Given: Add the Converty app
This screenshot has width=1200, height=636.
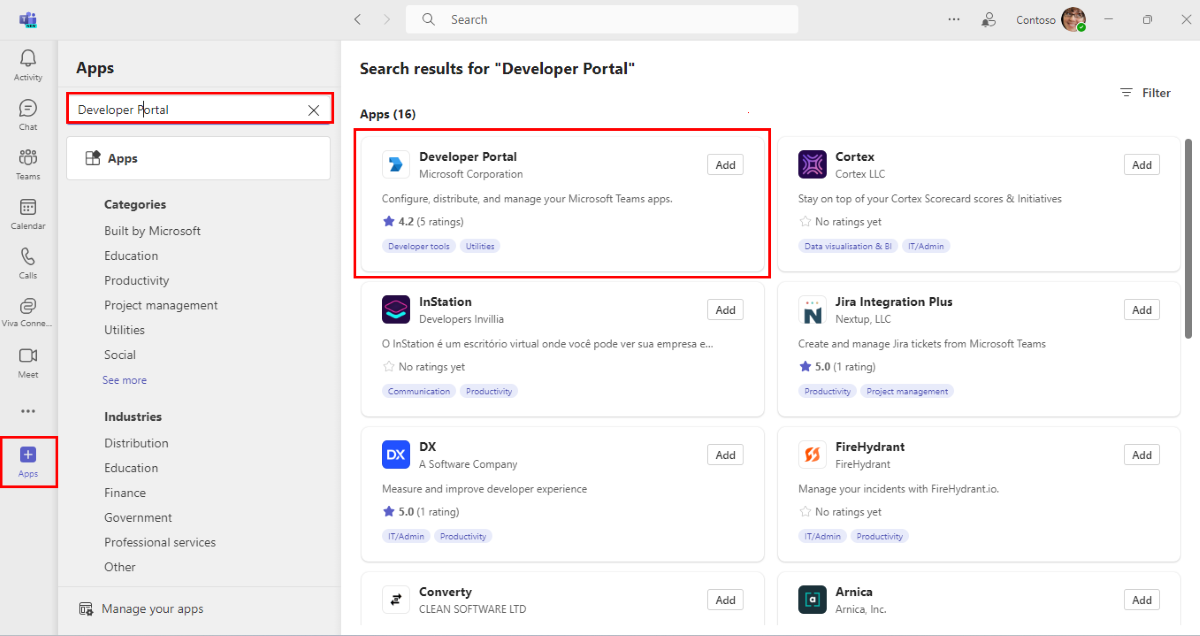Looking at the screenshot, I should [x=725, y=600].
